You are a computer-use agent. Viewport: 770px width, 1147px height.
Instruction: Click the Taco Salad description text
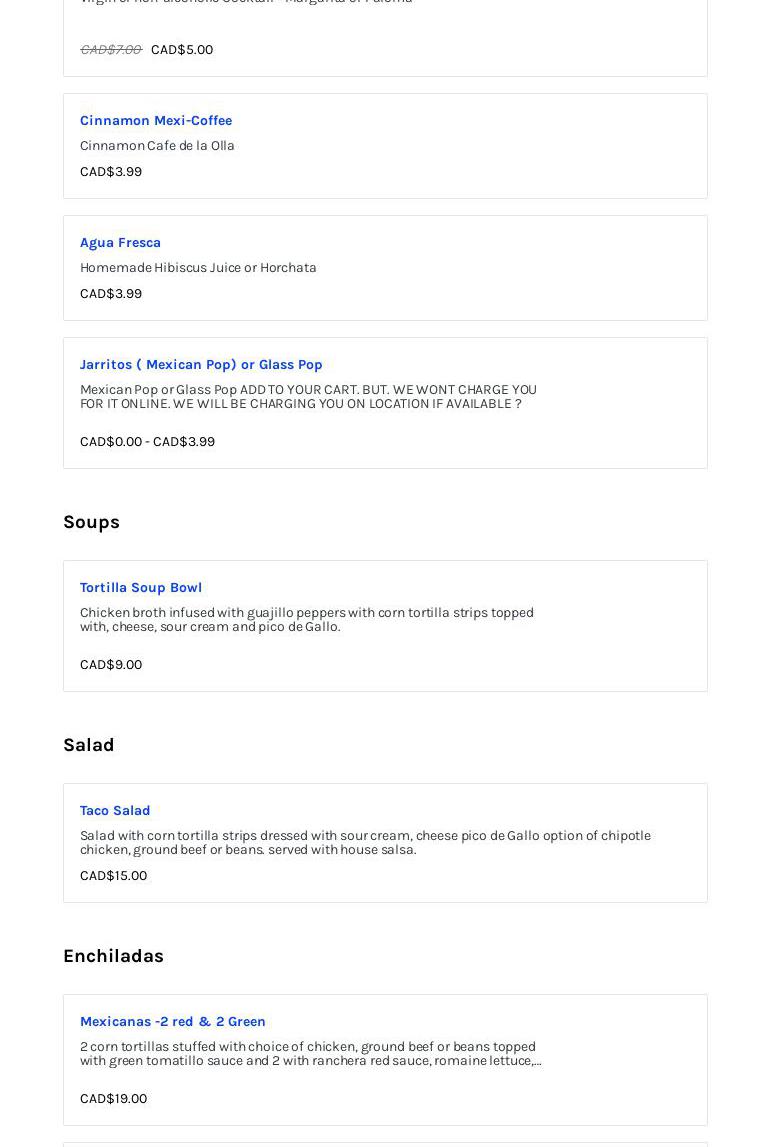365,842
